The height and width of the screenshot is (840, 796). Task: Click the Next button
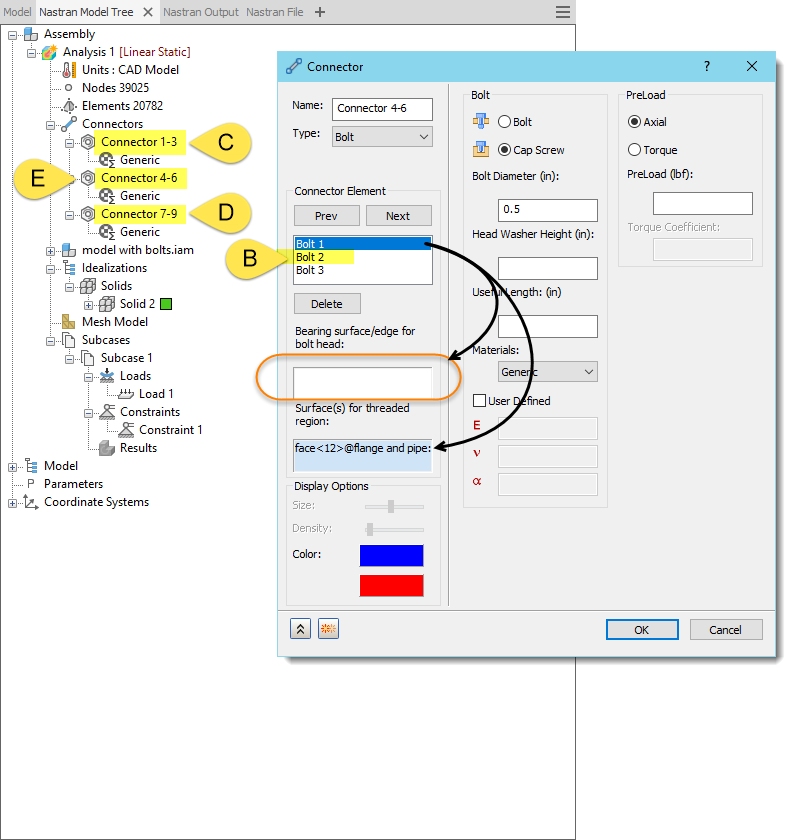tap(399, 216)
